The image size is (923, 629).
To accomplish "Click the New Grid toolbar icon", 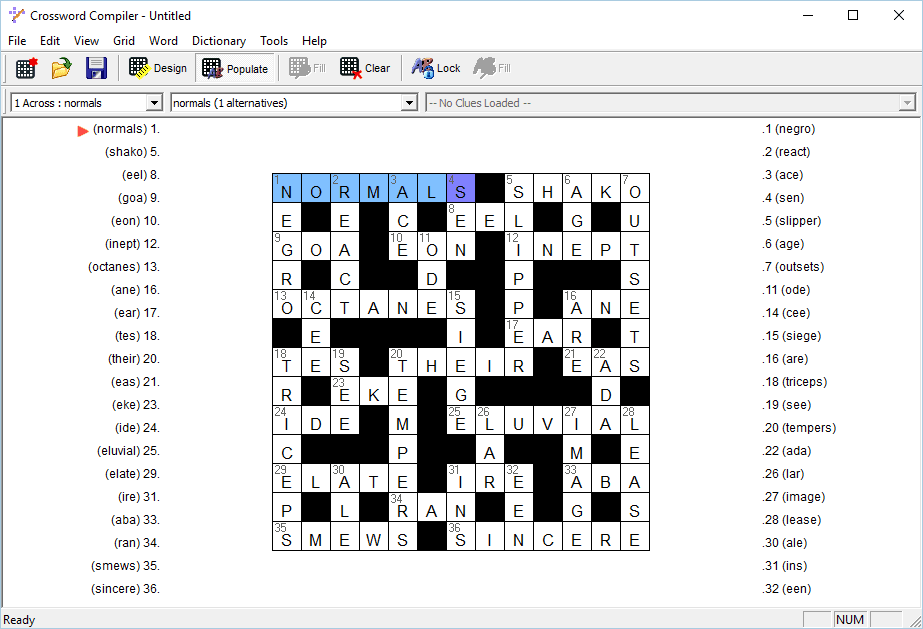I will 26,68.
